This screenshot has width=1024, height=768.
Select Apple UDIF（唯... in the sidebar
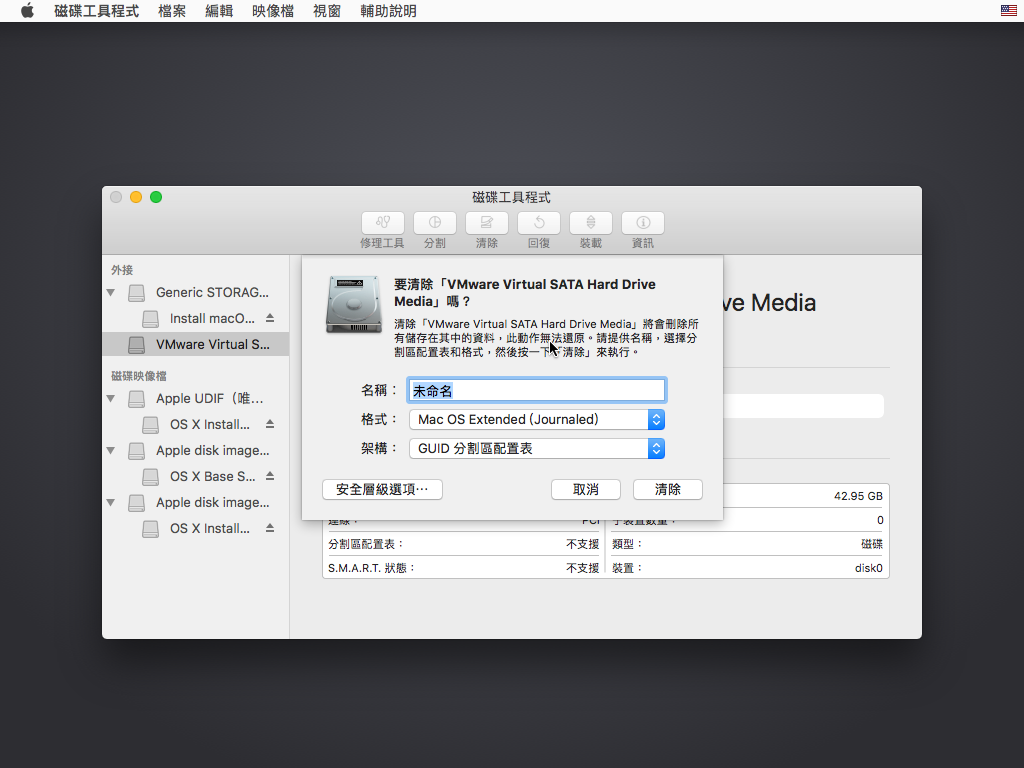(x=195, y=398)
